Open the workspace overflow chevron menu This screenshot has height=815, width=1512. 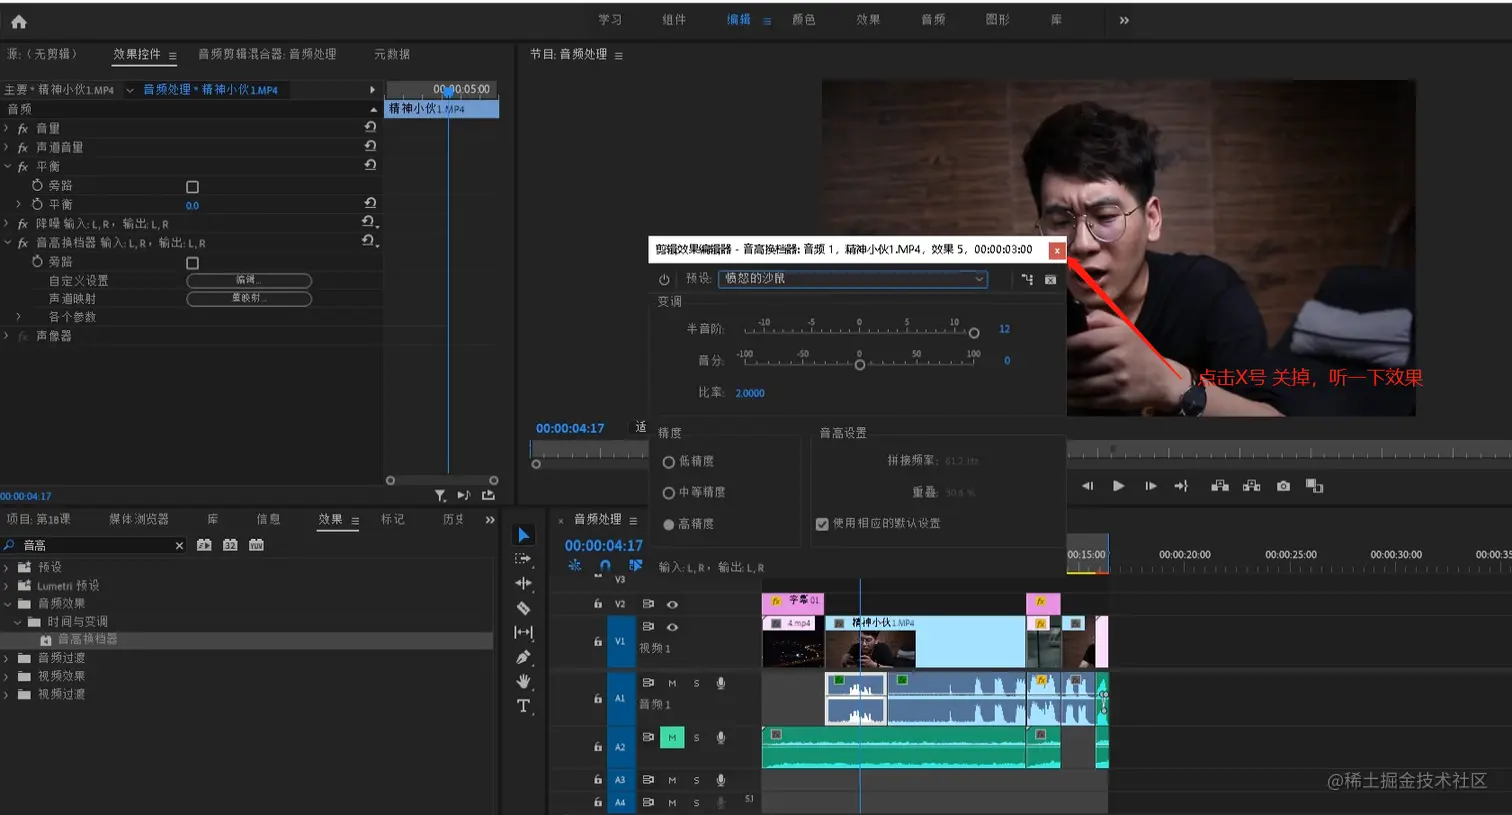click(1124, 20)
